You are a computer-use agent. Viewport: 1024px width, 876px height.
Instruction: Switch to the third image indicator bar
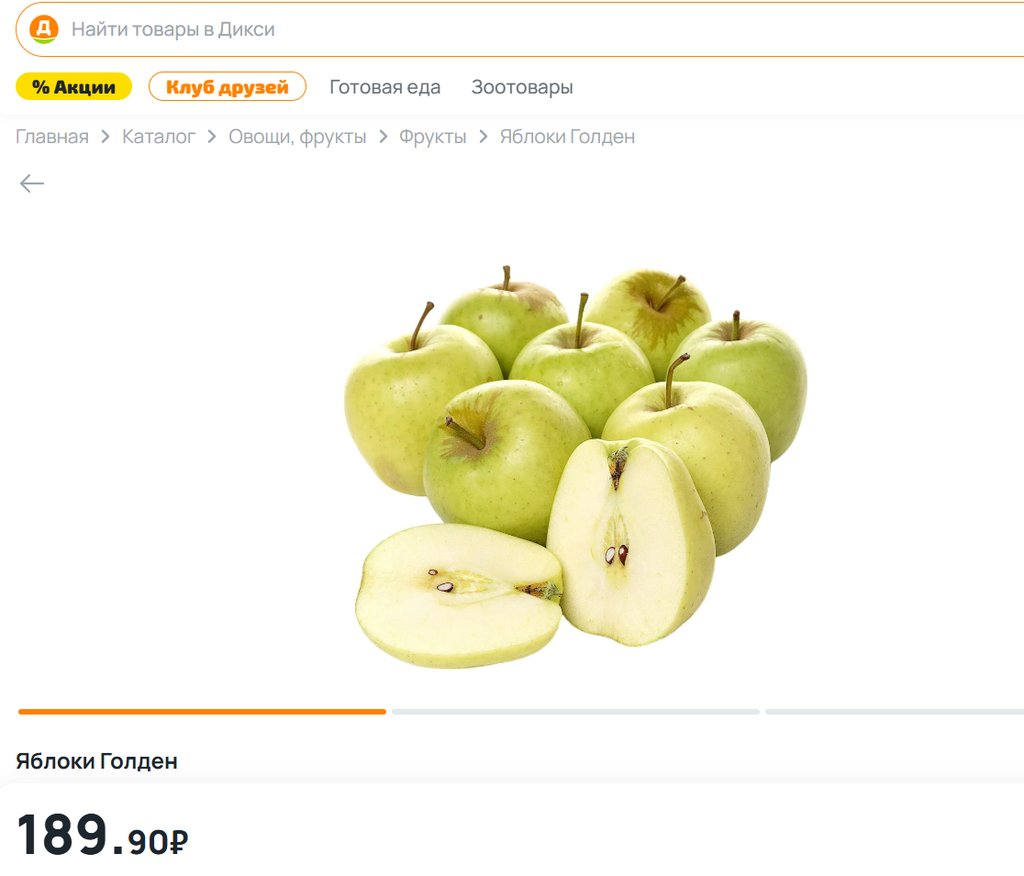(x=895, y=711)
